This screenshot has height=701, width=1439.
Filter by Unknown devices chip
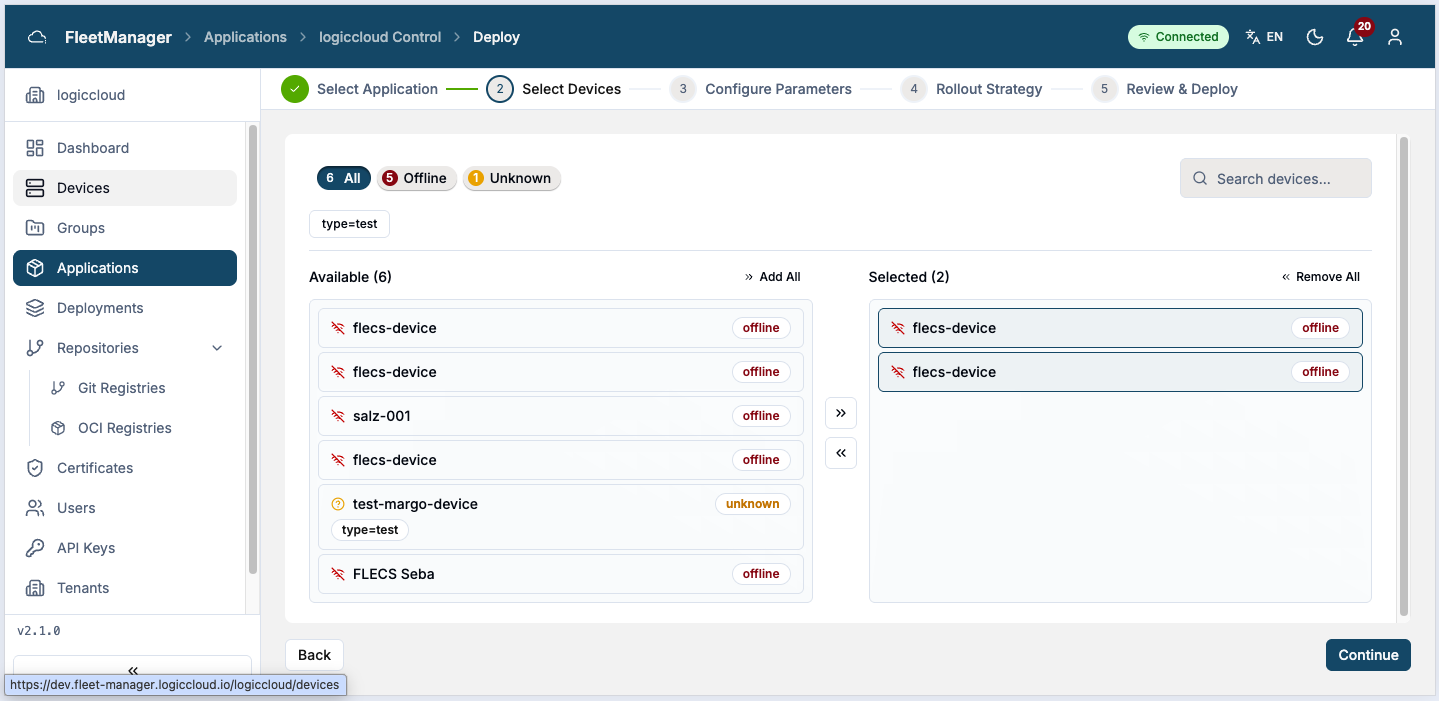(512, 178)
